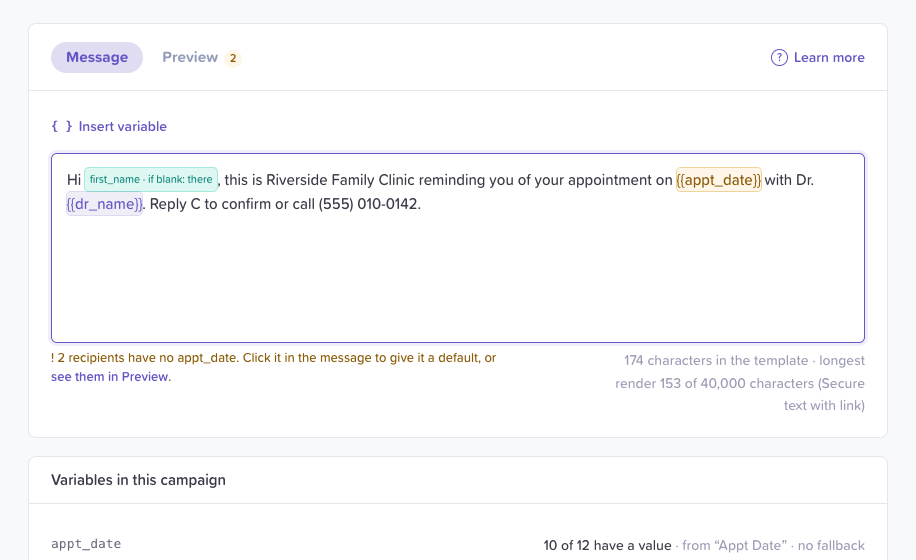Open the Preview tab
Image resolution: width=916 pixels, height=560 pixels.
[x=202, y=57]
